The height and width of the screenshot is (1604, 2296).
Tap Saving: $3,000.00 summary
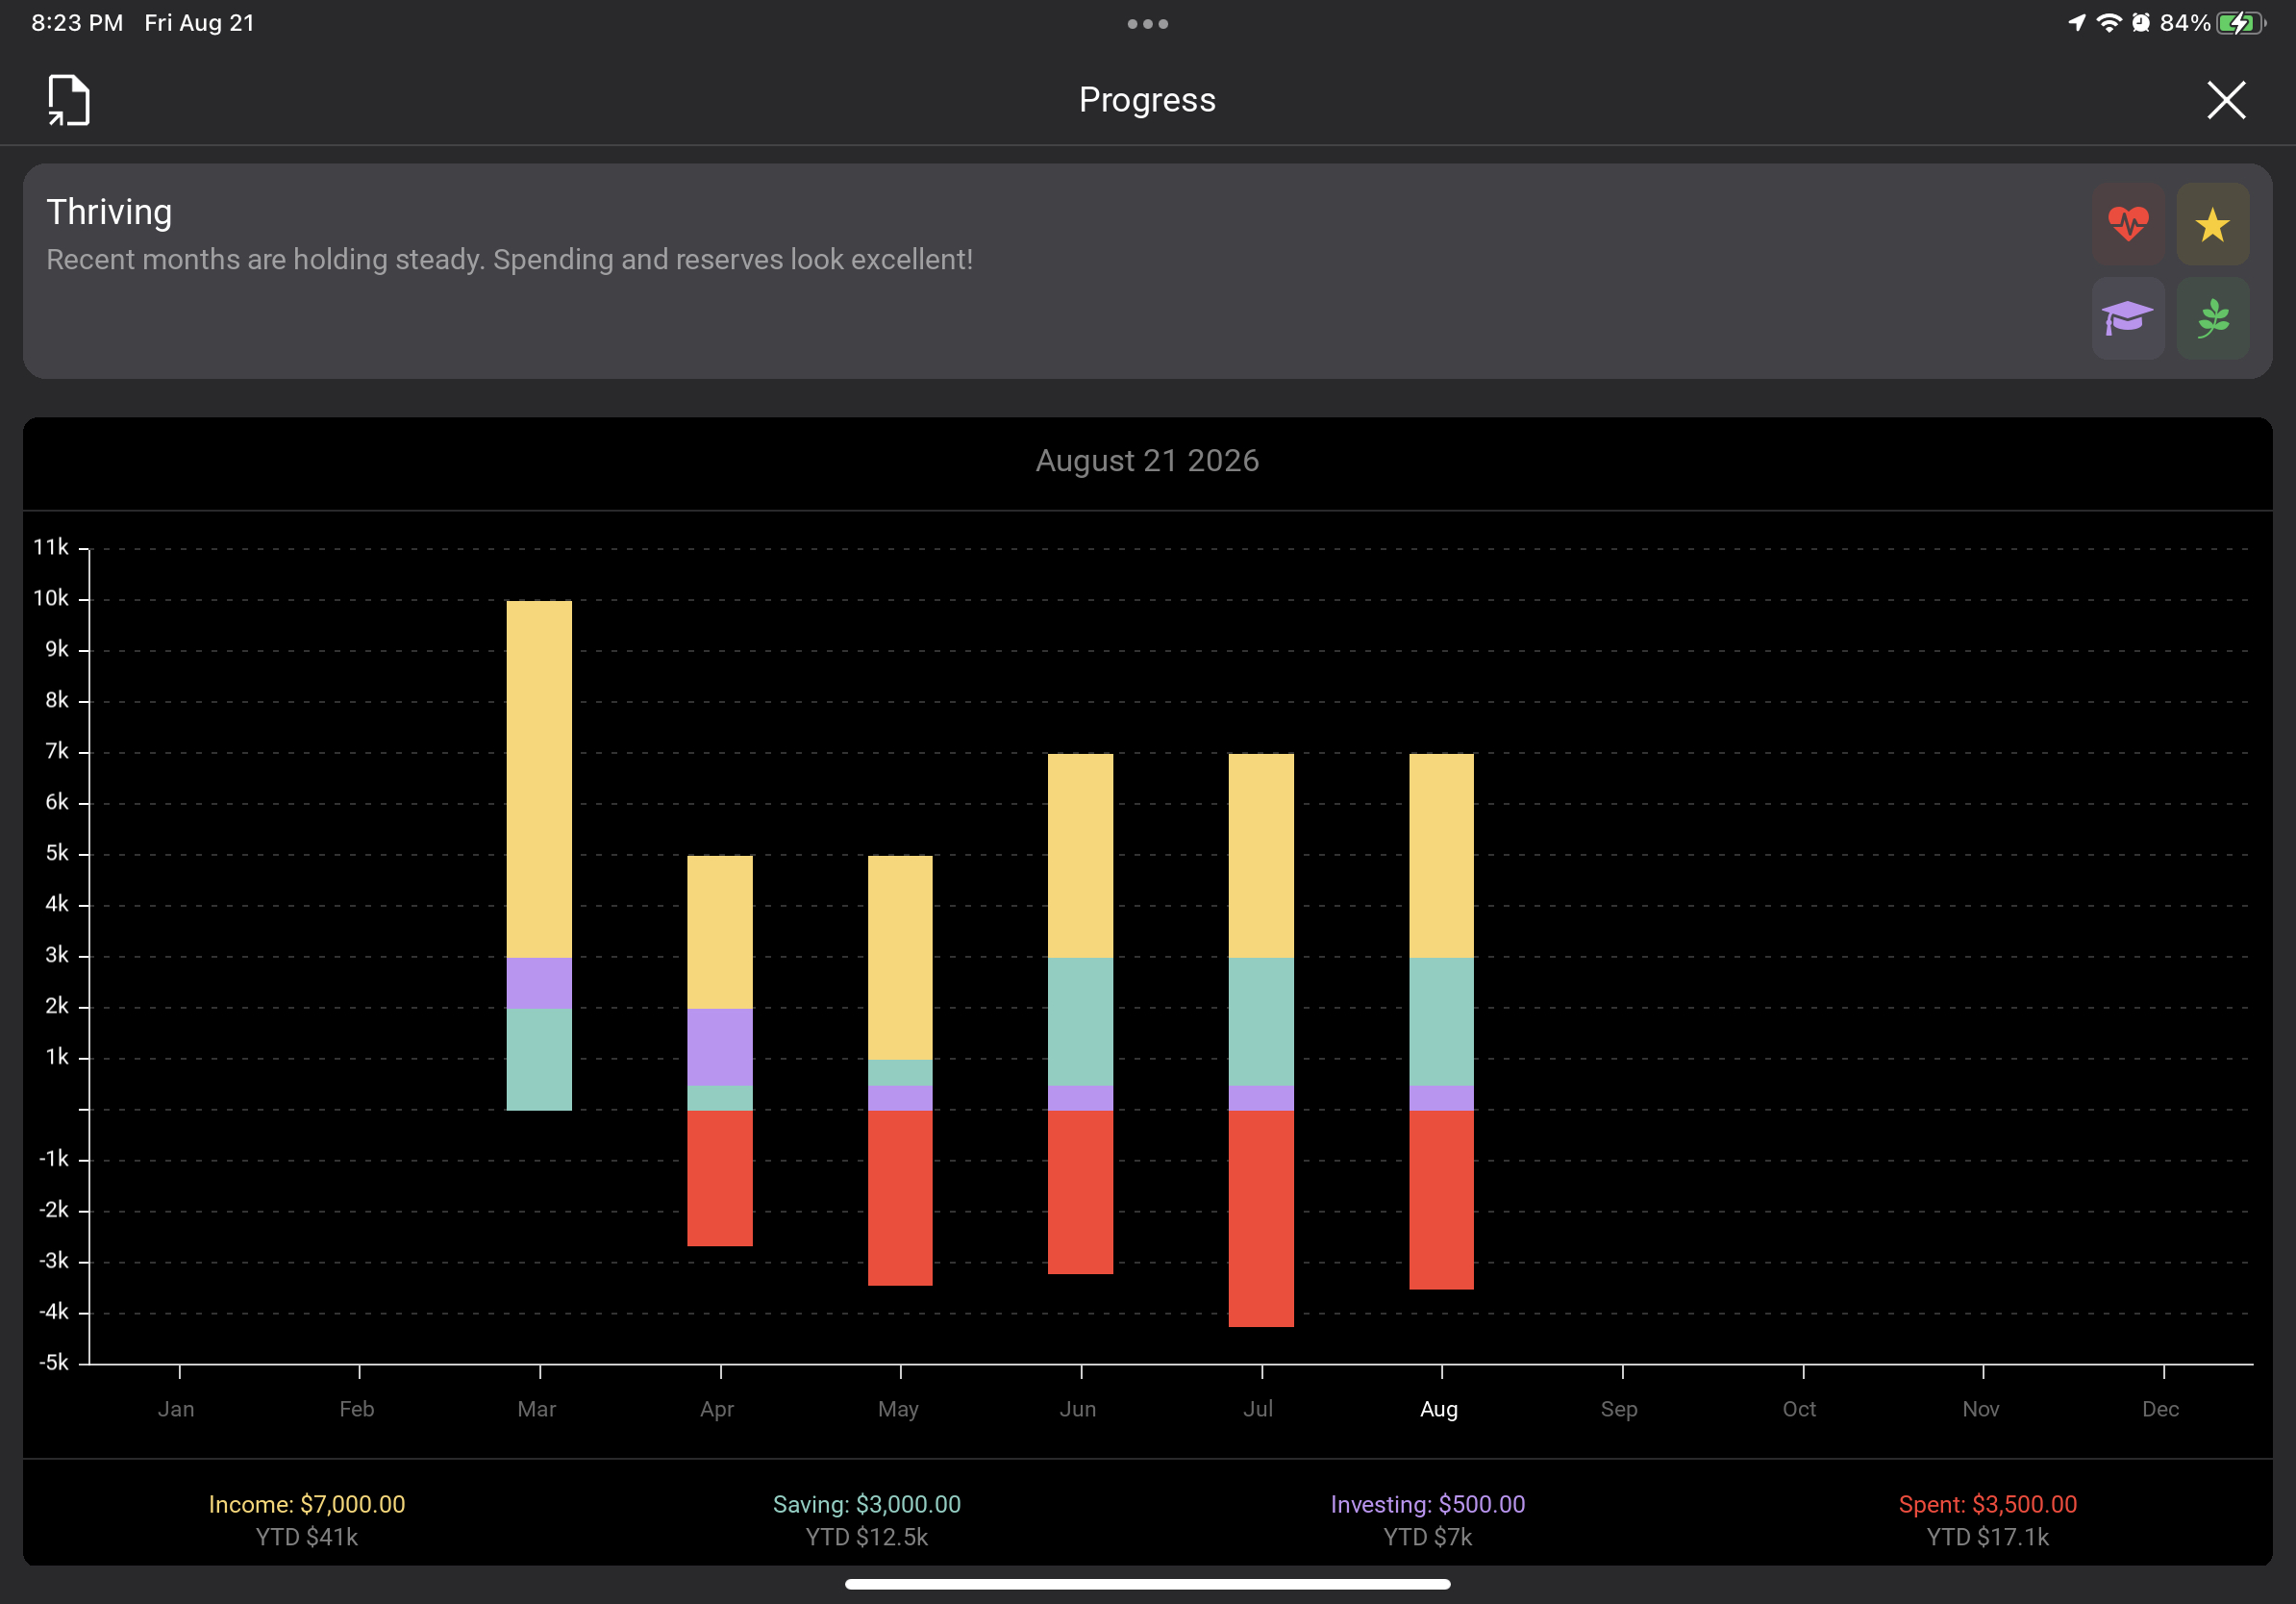867,1504
